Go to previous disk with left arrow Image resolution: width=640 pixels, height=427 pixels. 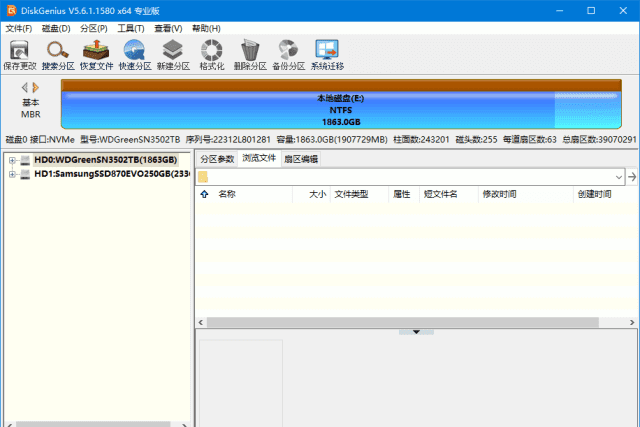(x=24, y=87)
